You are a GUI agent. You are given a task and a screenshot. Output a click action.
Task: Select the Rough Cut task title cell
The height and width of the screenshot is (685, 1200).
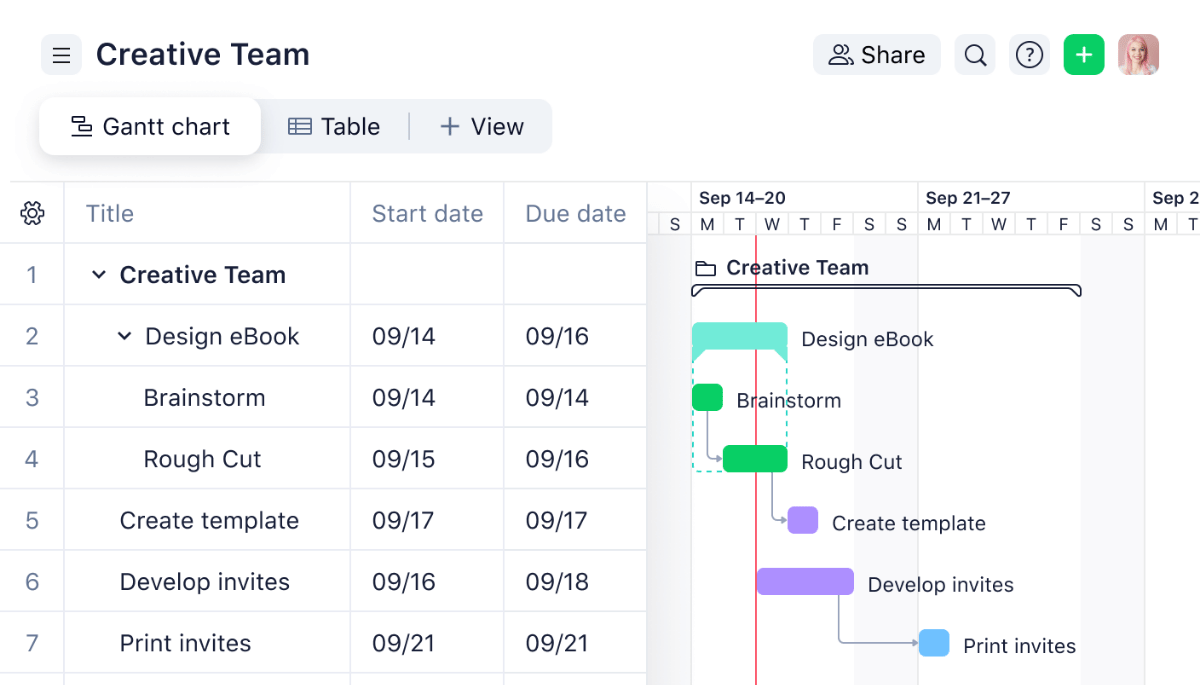[x=203, y=458]
